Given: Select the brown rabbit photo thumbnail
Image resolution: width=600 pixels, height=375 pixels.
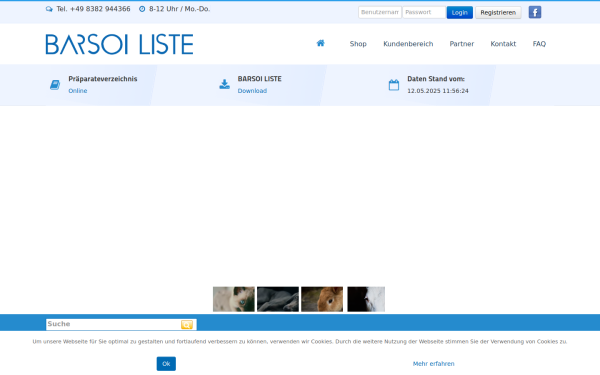Looking at the screenshot, I should [x=322, y=299].
